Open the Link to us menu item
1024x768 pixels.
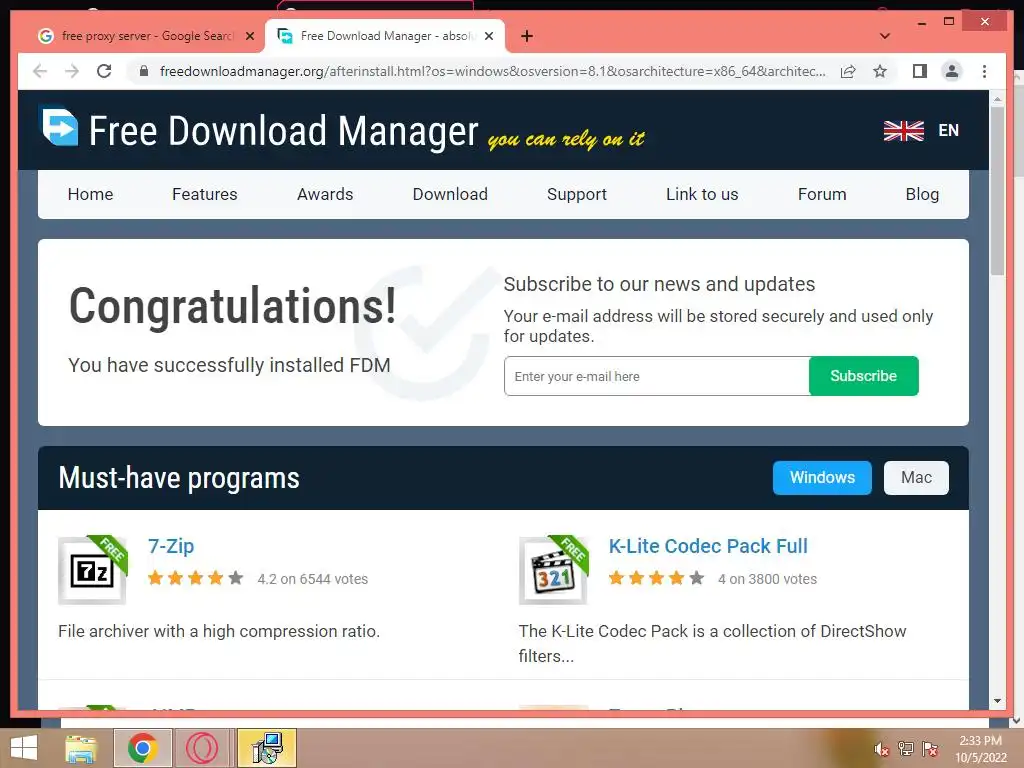(x=702, y=194)
